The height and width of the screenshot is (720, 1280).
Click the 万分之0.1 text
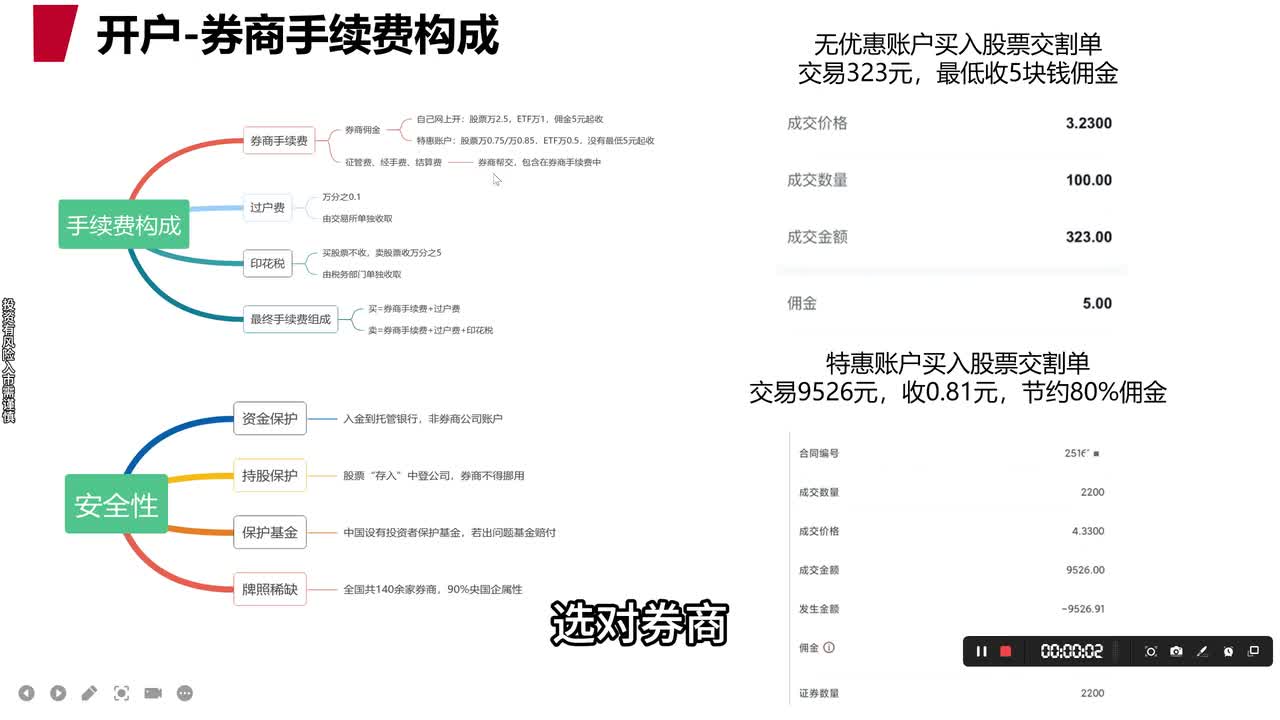click(341, 197)
